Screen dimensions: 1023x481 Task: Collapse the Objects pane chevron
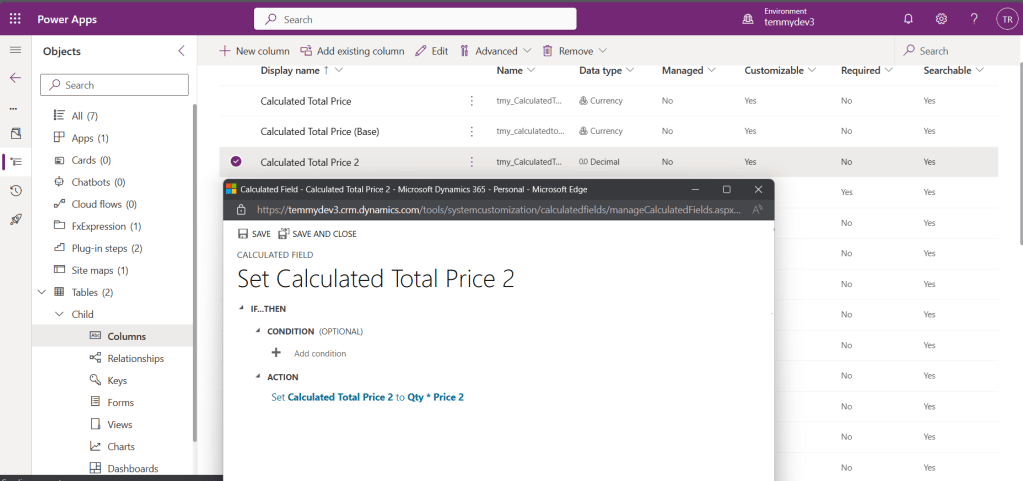coord(181,51)
